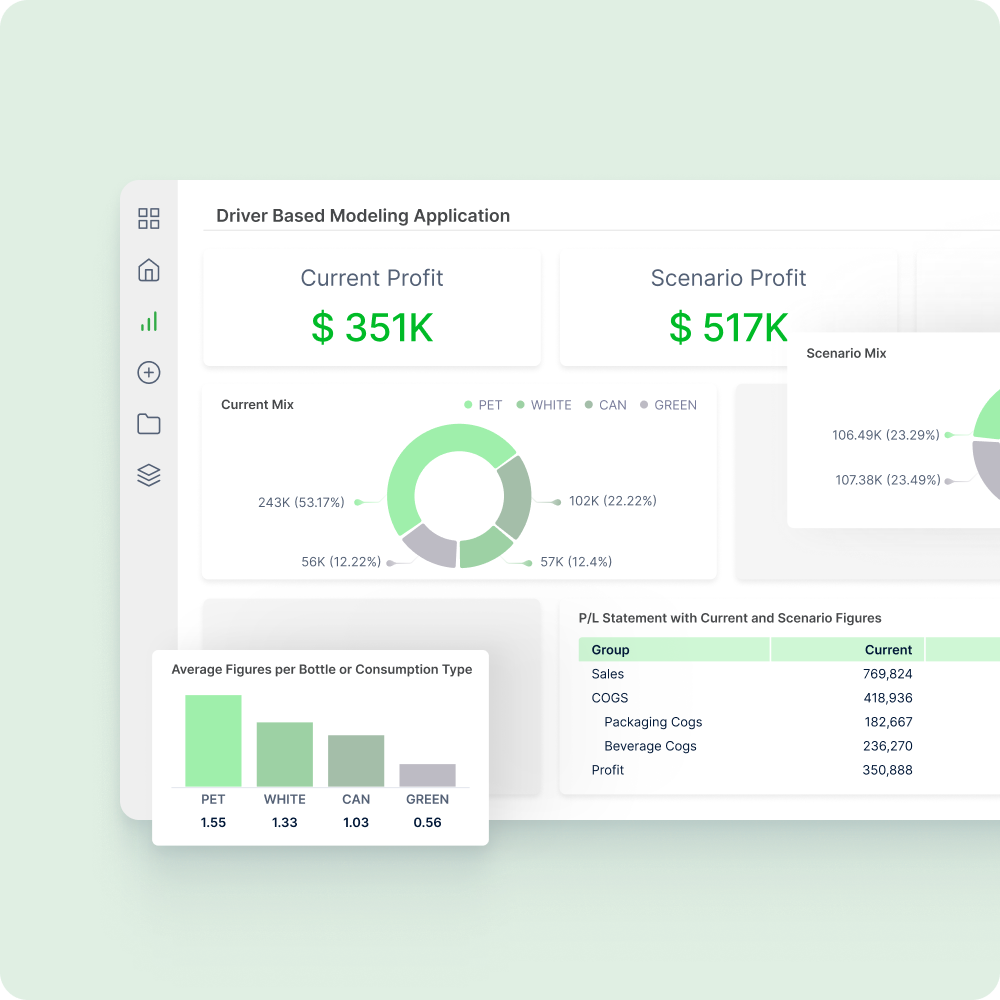This screenshot has height=1000, width=1000.
Task: Open the folder icon in sidebar
Action: click(149, 424)
